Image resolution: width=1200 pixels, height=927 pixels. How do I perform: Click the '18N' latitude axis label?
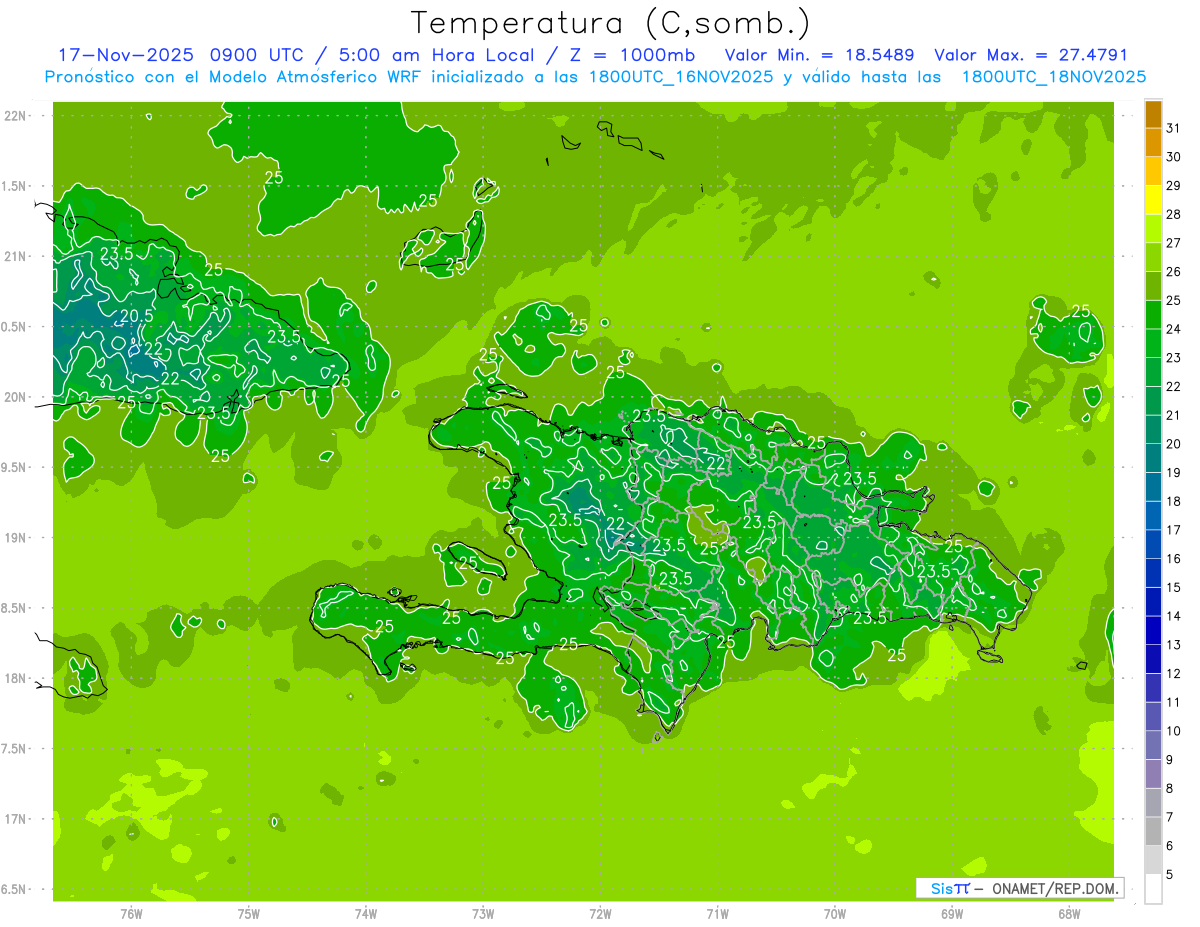pos(16,678)
